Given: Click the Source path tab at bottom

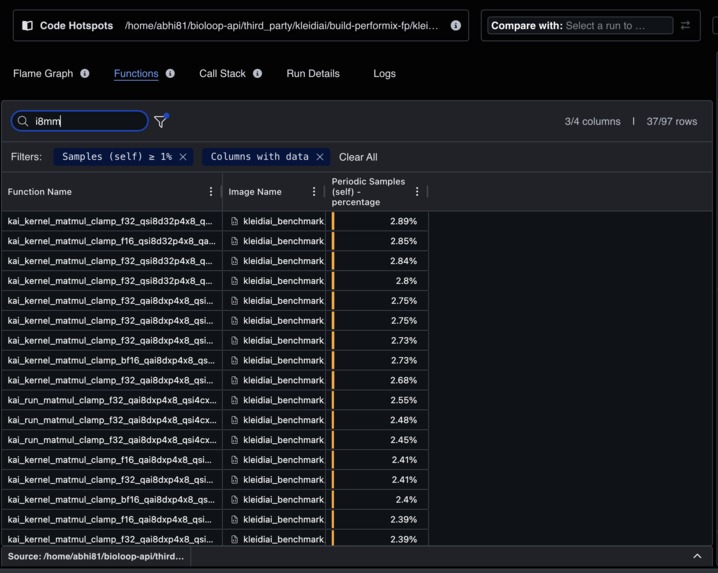Looking at the screenshot, I should (96, 556).
